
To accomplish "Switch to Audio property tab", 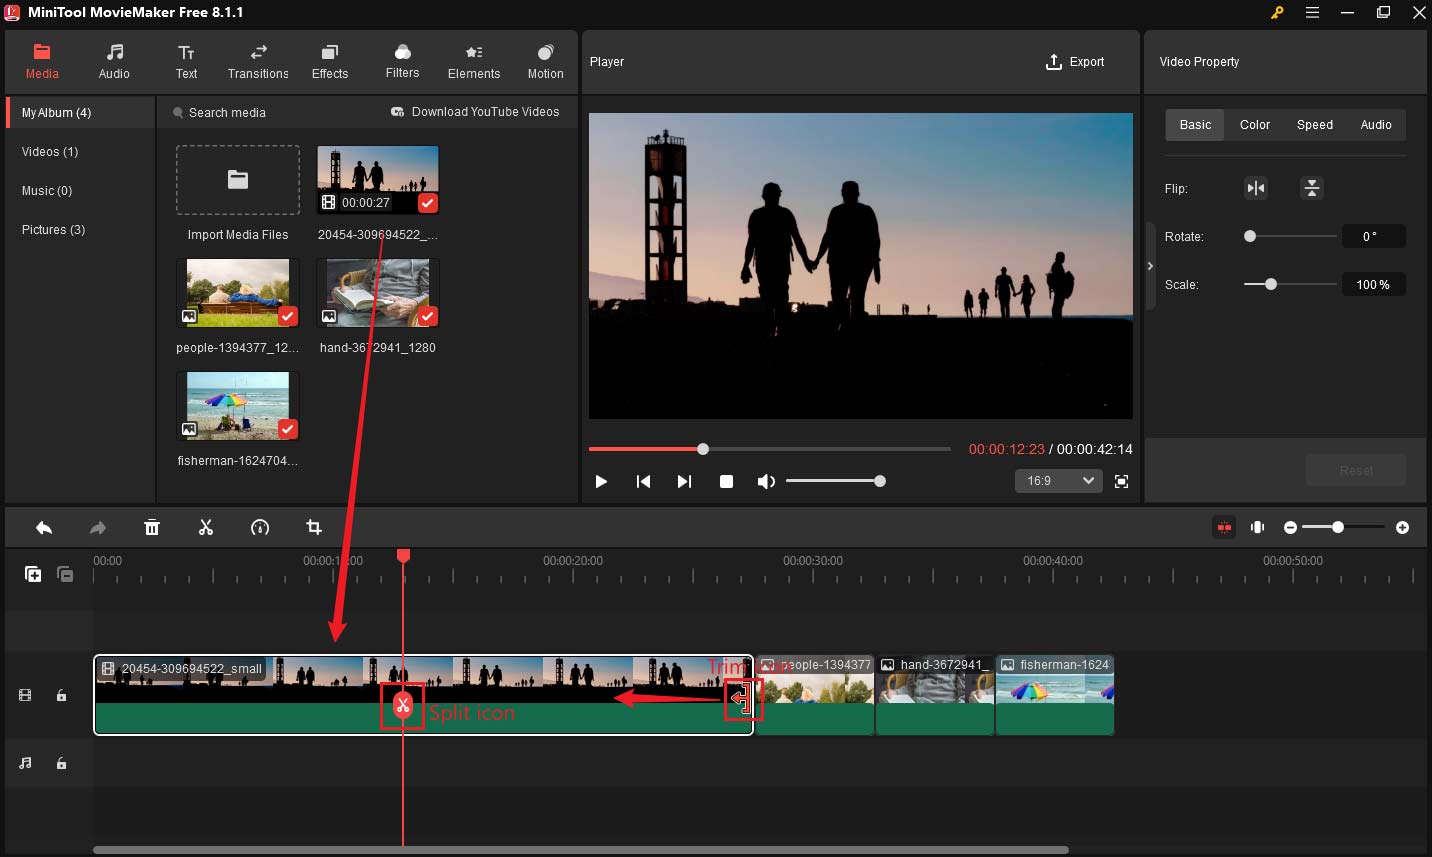I will pos(1376,125).
